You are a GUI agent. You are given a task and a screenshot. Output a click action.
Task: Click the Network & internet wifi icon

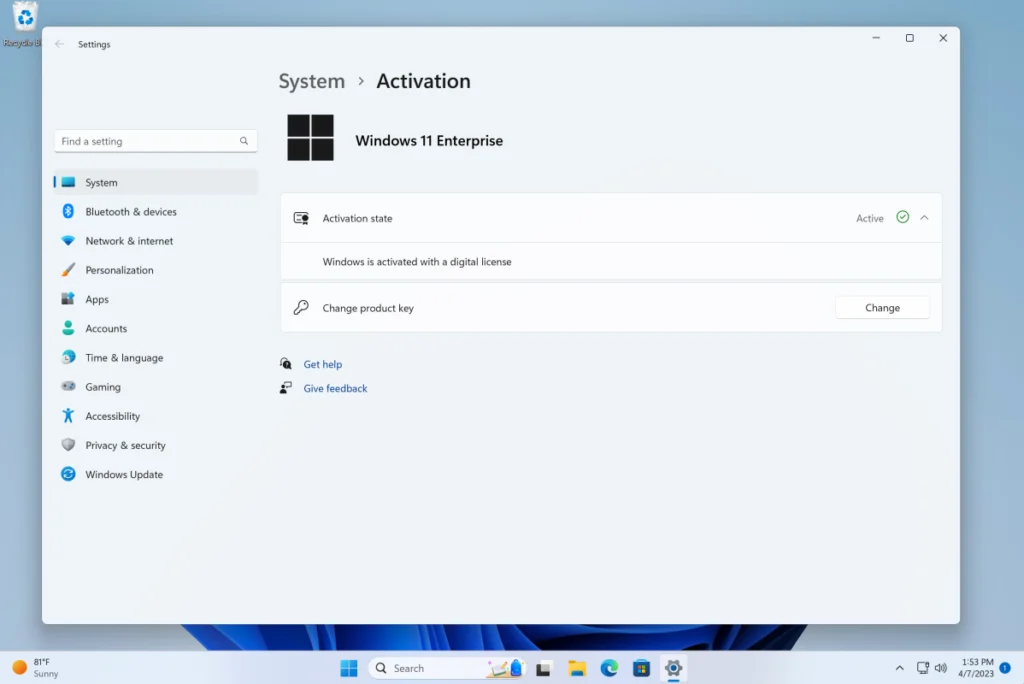(68, 241)
